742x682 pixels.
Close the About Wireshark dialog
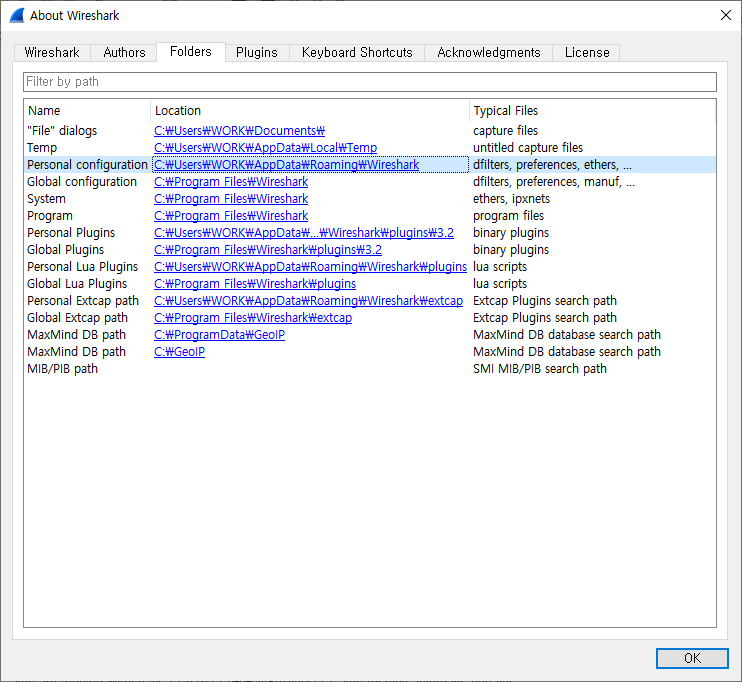tap(725, 15)
